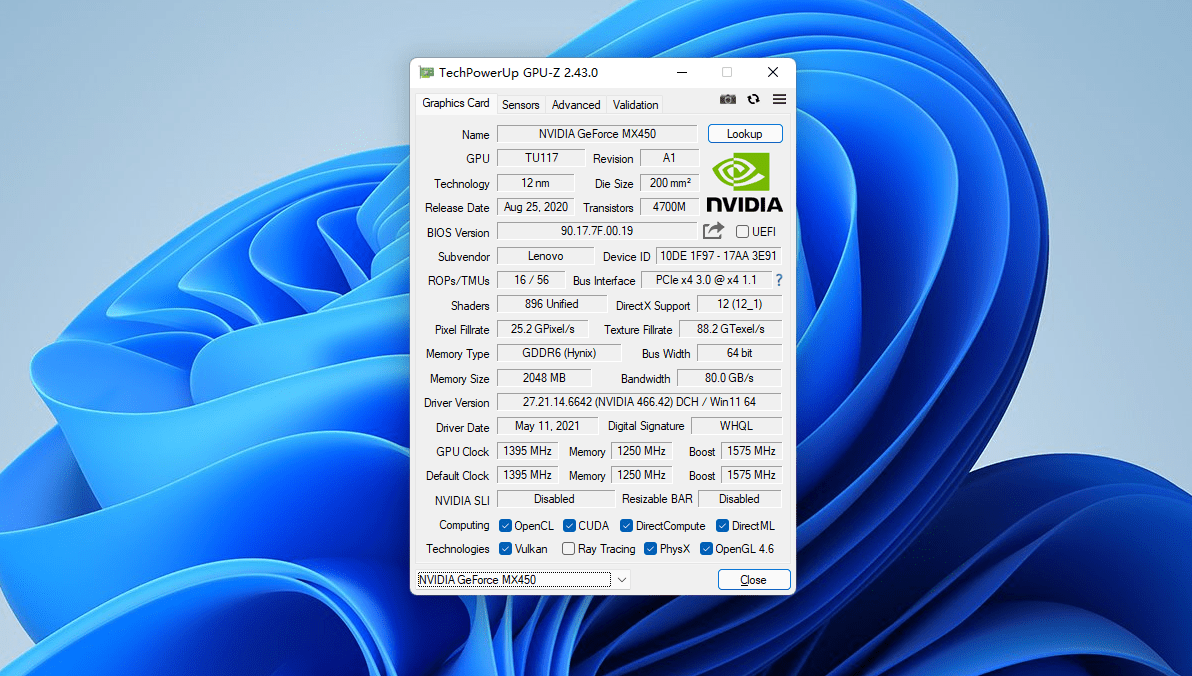Enable the UEFI checkbox
Image resolution: width=1192 pixels, height=676 pixels.
tap(741, 231)
